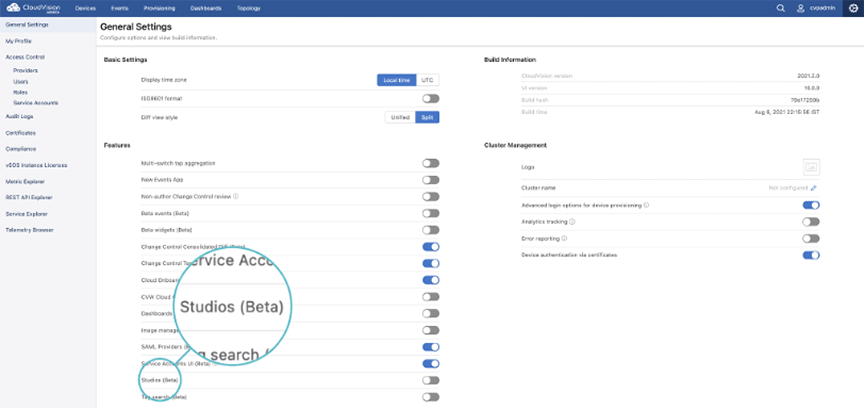This screenshot has height=409, width=864.
Task: Disable Device authentication via certificates toggle
Action: (x=811, y=255)
